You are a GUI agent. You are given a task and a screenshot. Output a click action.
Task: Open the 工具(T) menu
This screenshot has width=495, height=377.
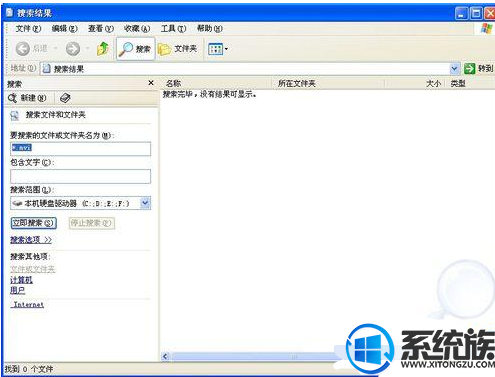tap(173, 29)
